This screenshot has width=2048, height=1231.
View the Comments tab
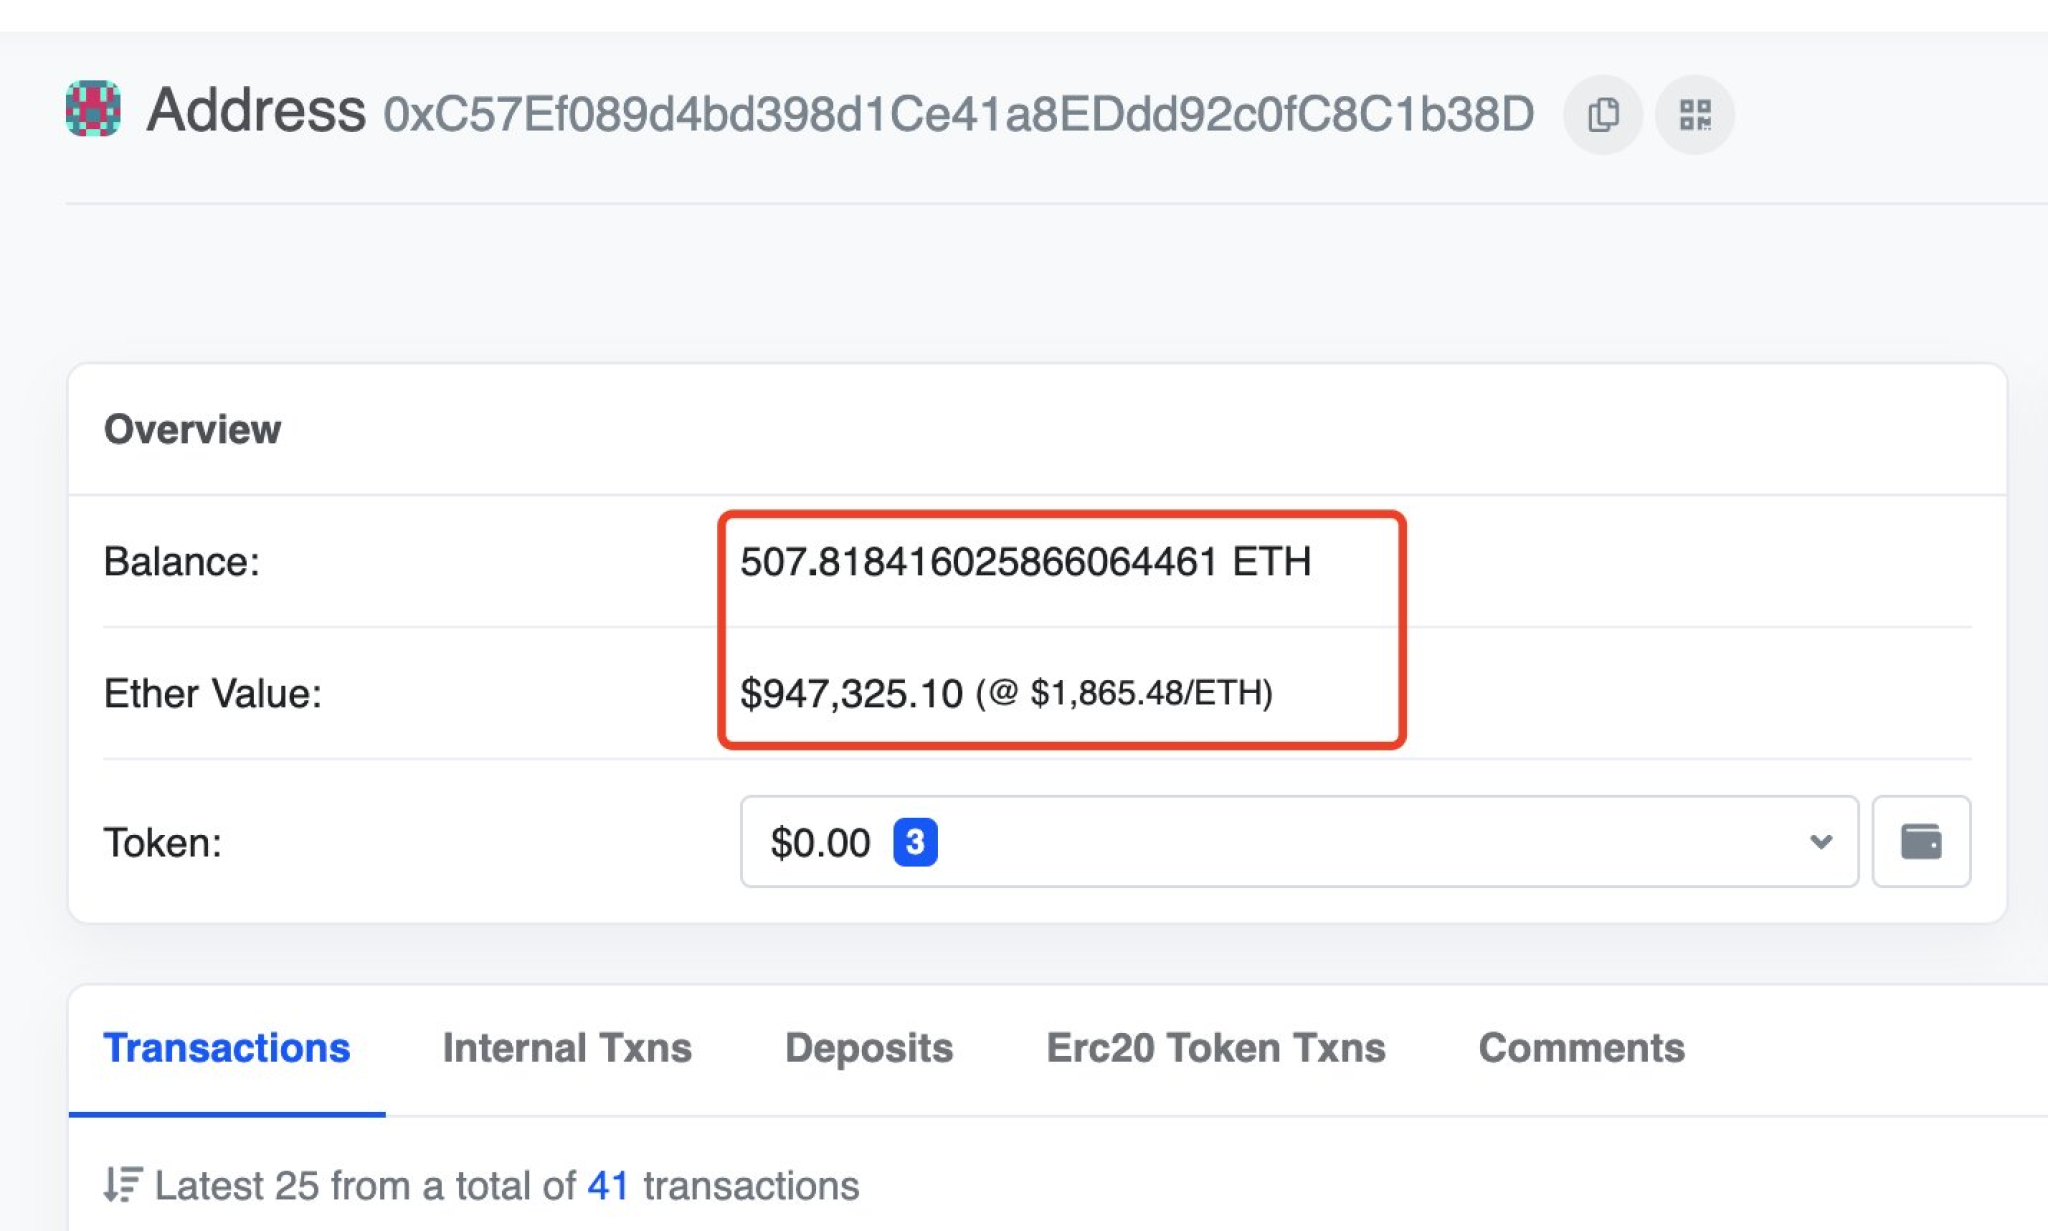(1582, 1048)
